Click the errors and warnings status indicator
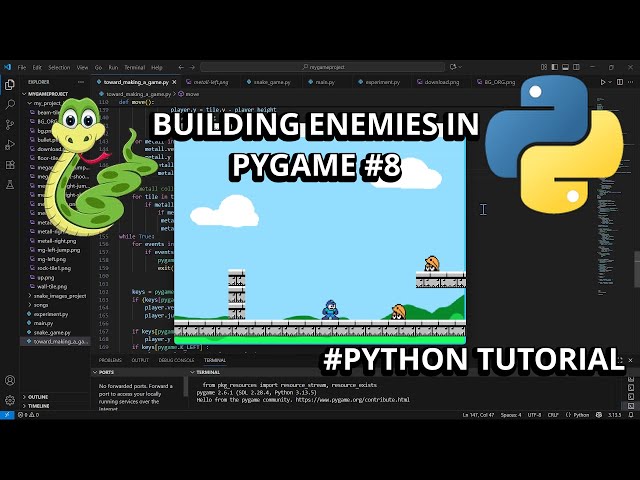This screenshot has height=480, width=640. pyautogui.click(x=29, y=415)
